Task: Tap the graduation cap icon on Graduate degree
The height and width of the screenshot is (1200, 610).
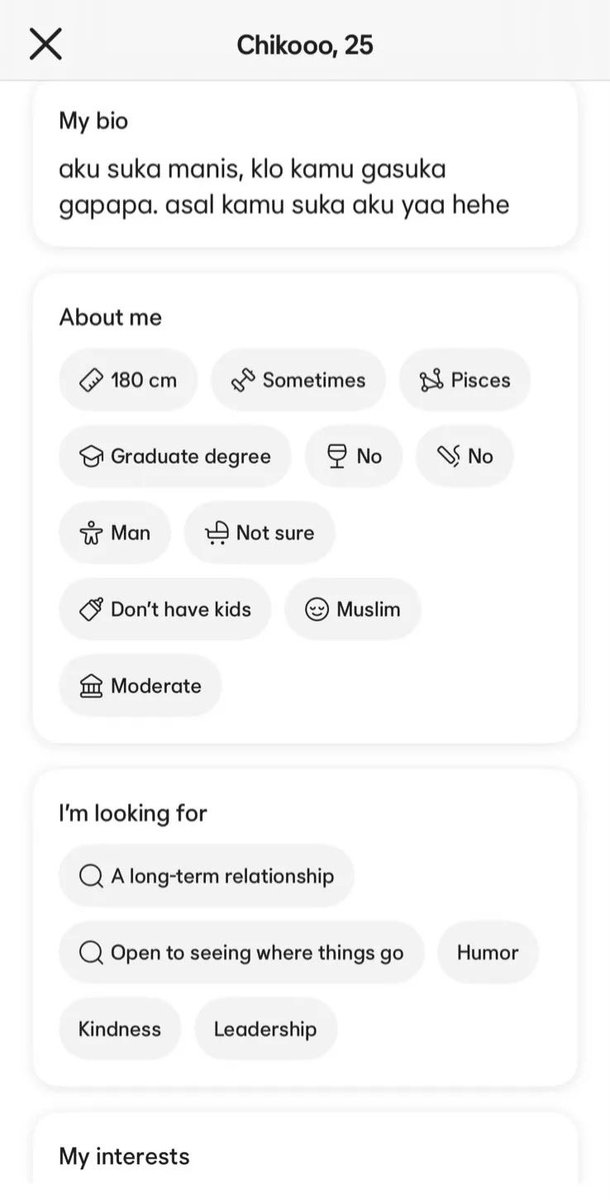Action: coord(91,457)
